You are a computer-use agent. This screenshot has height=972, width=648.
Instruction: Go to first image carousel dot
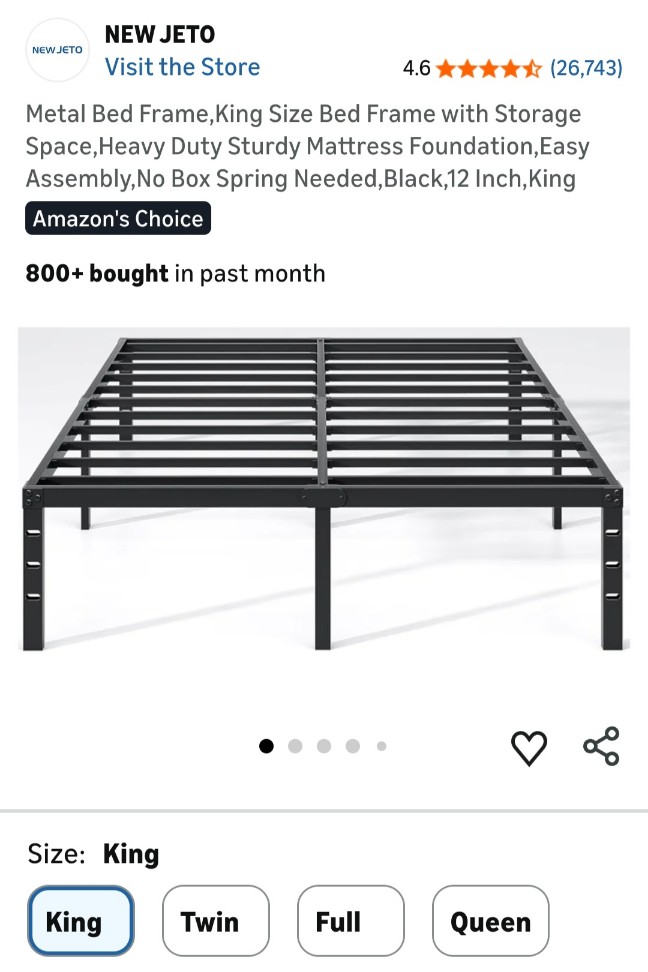coord(266,746)
